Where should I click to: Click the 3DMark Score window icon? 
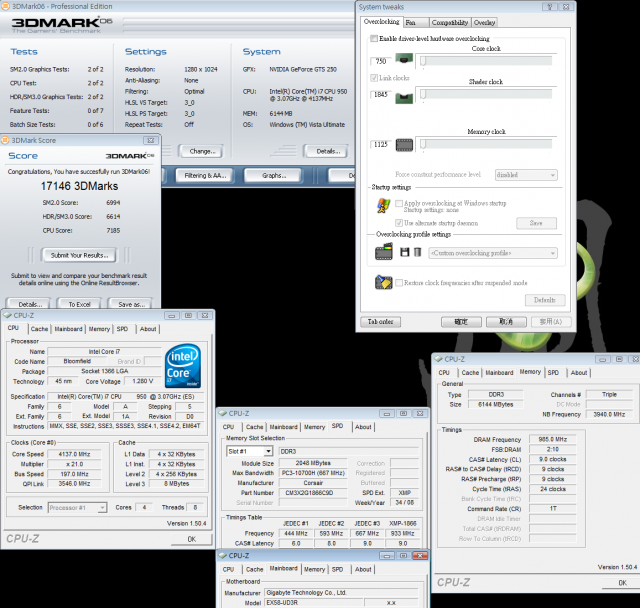click(x=5, y=140)
